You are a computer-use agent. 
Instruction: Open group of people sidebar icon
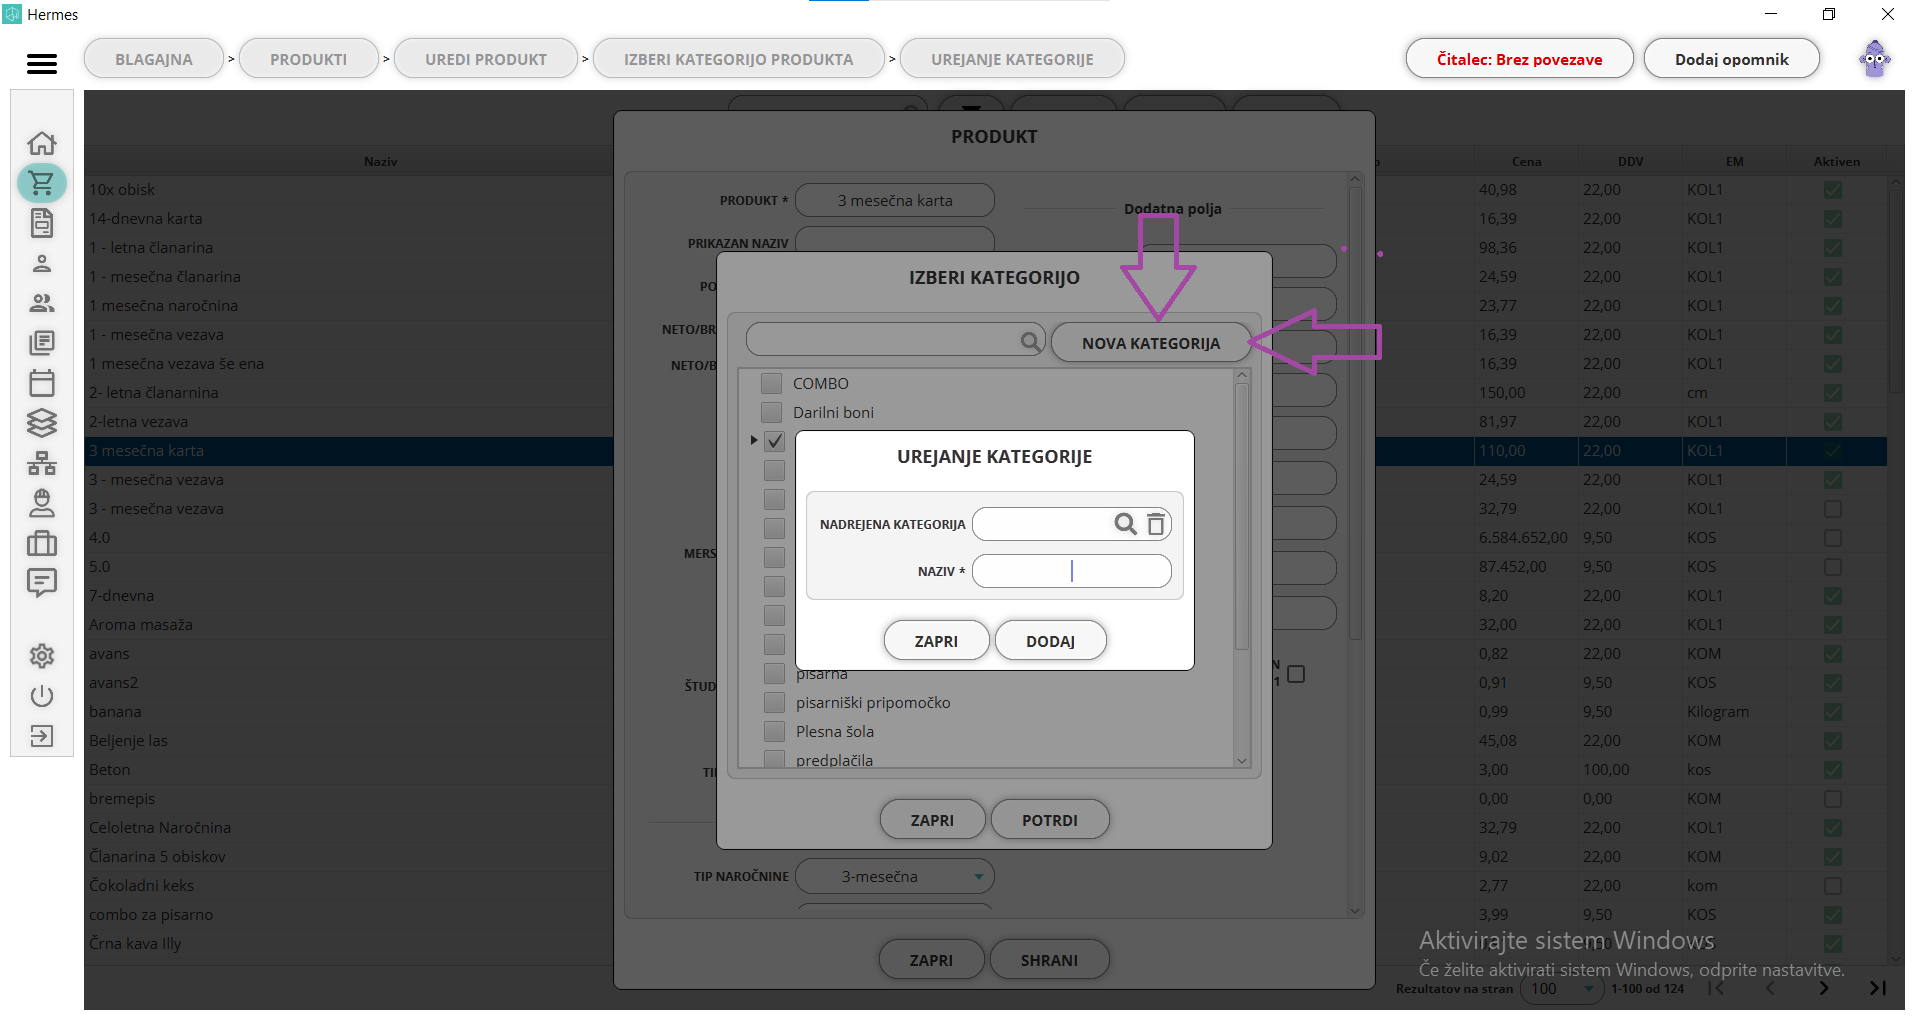42,303
